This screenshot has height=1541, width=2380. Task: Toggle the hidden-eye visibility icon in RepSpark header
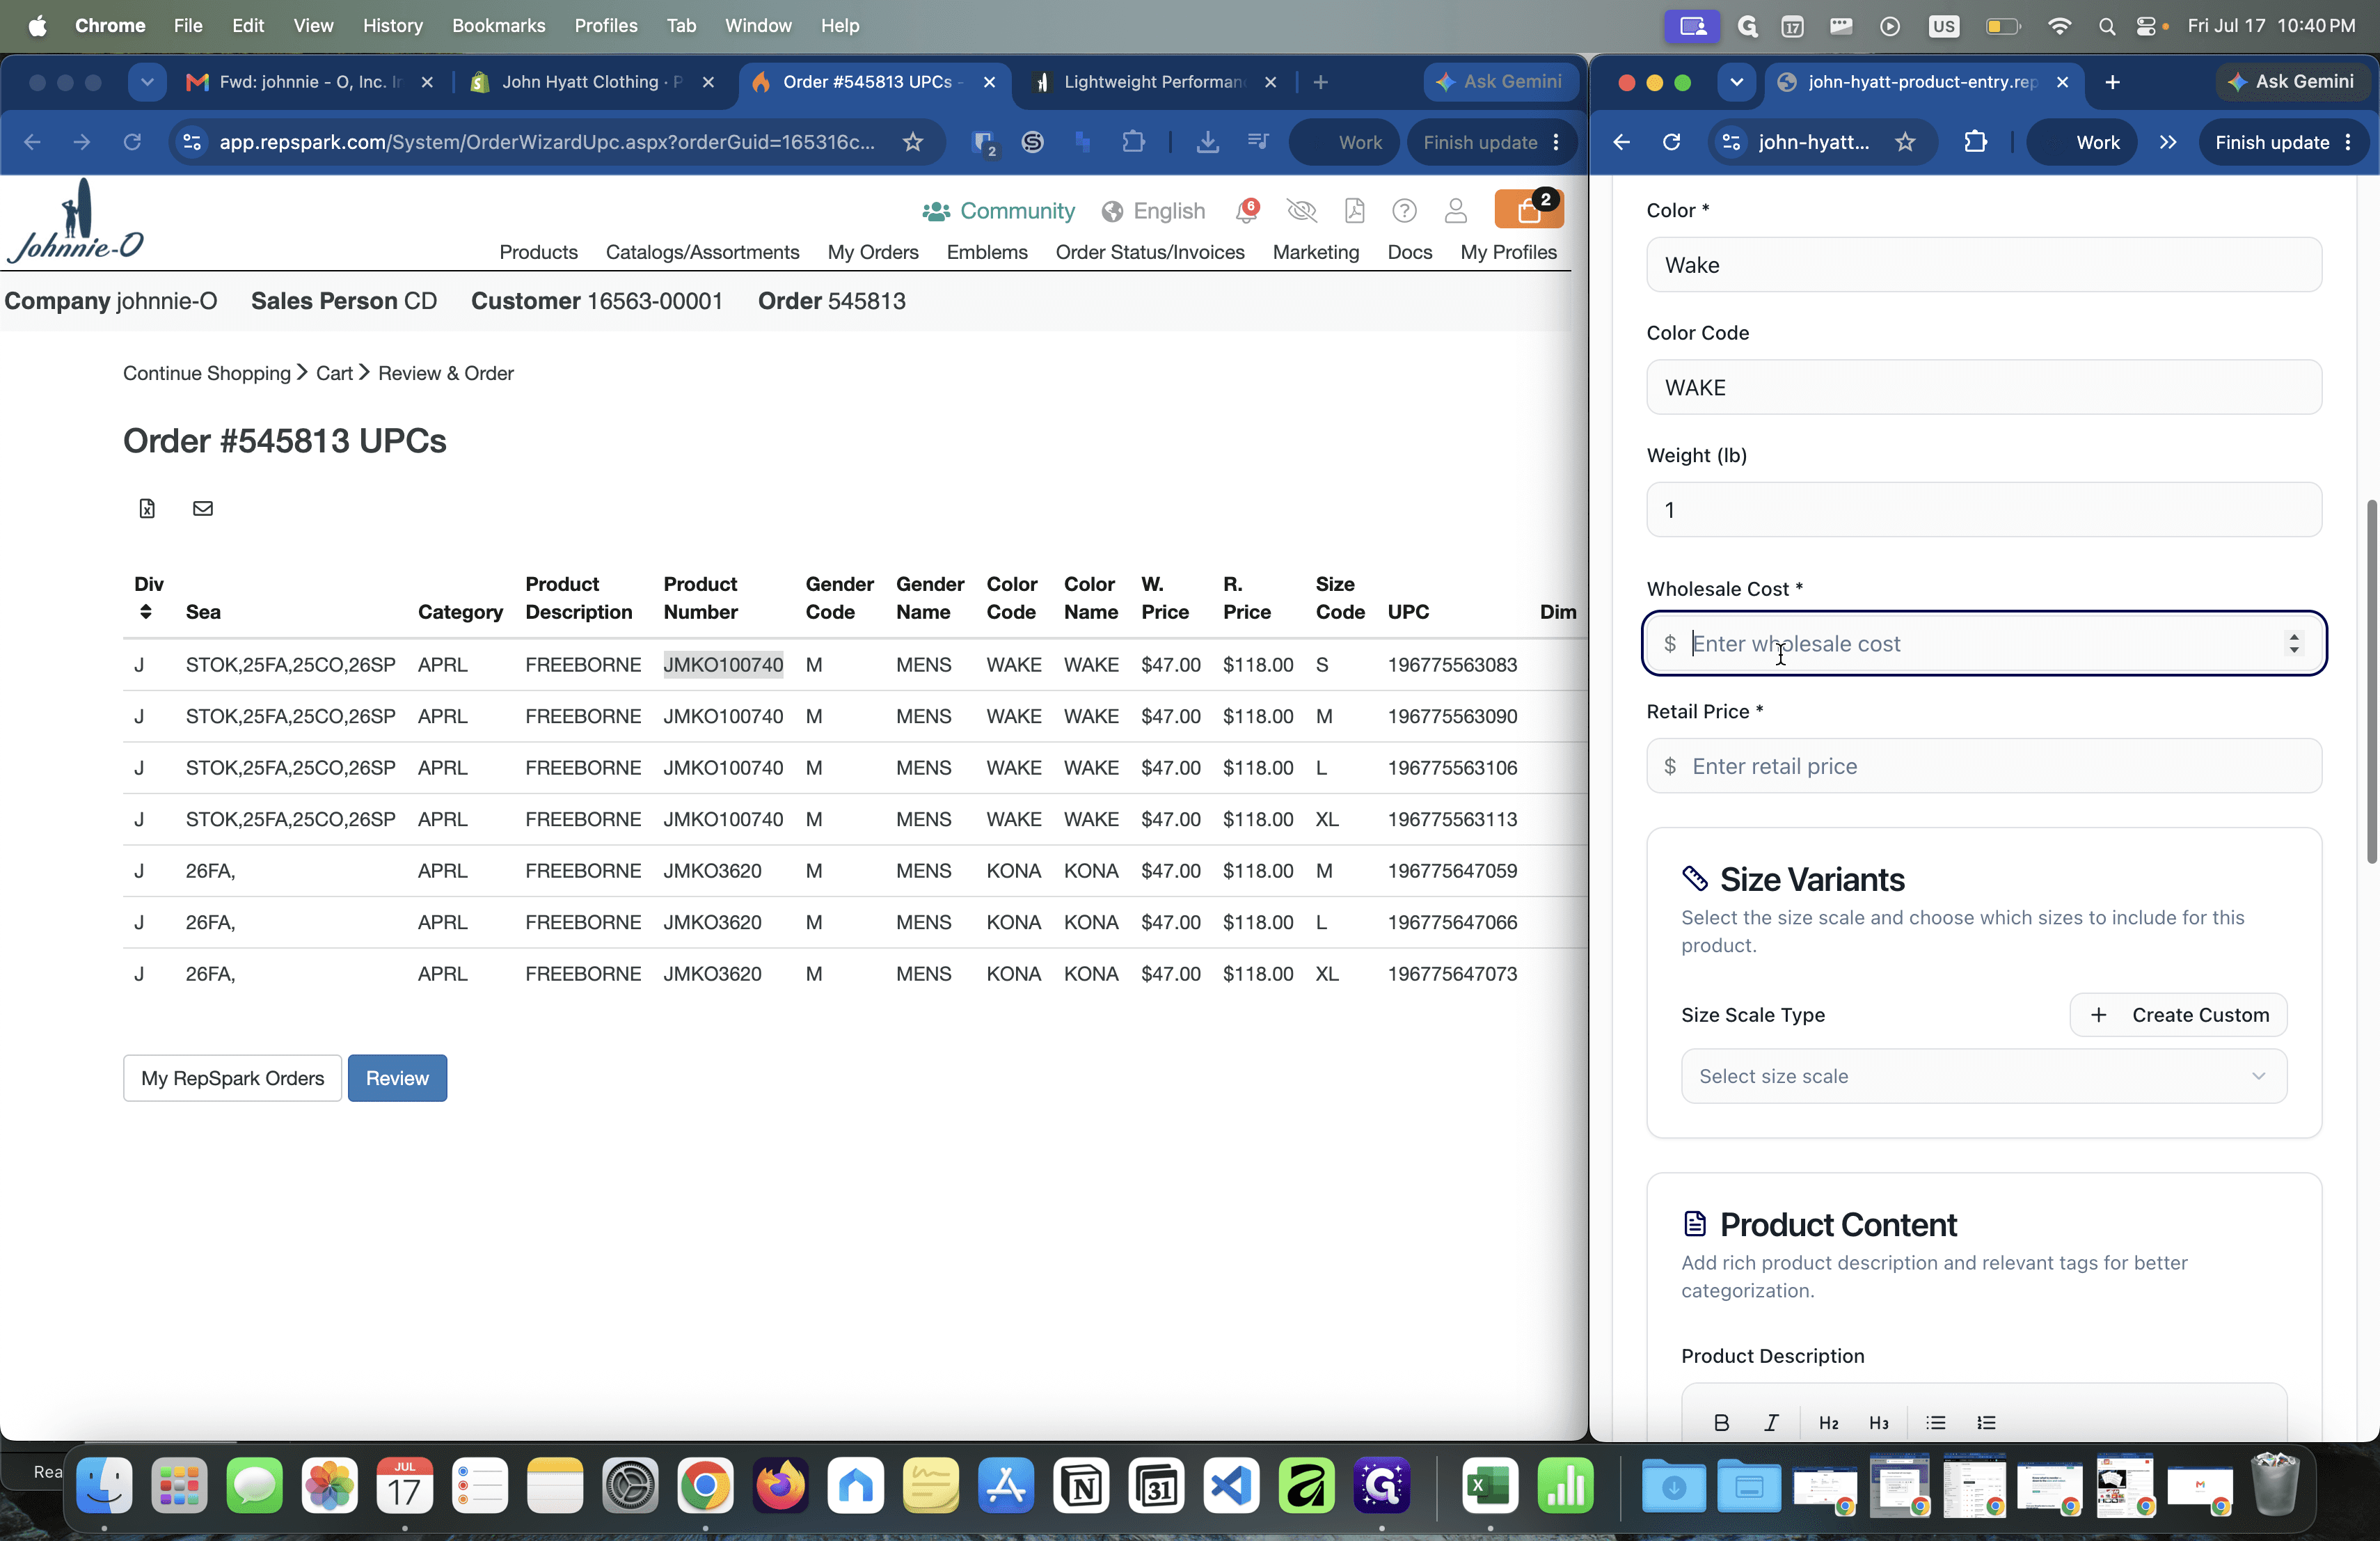pos(1301,210)
